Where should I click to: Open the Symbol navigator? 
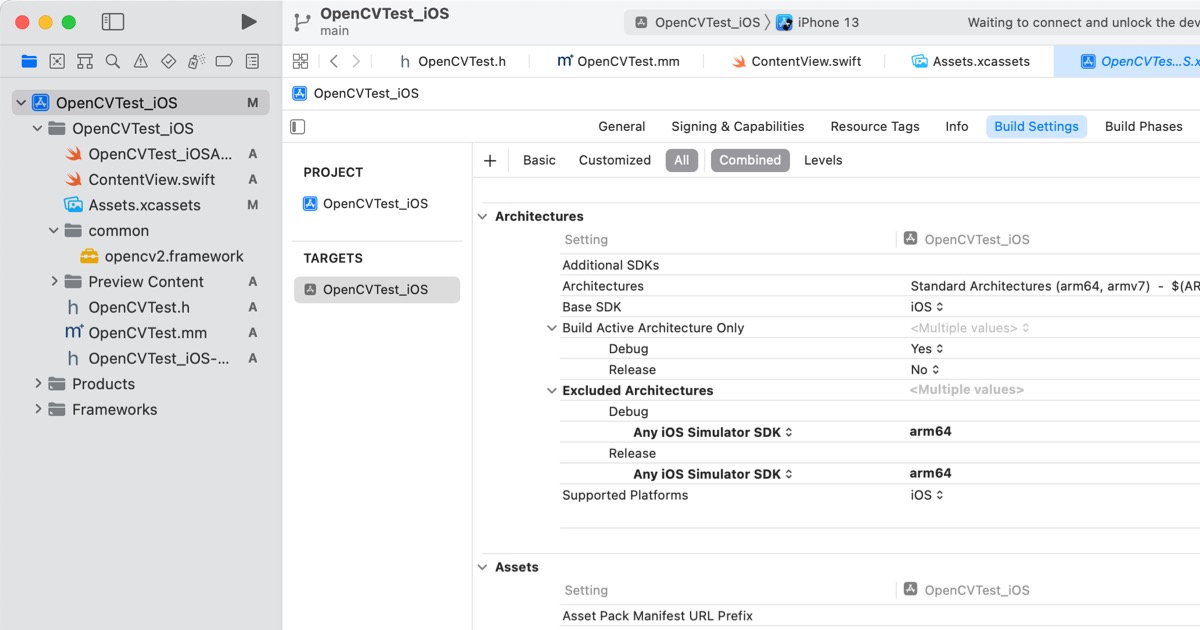pyautogui.click(x=85, y=61)
